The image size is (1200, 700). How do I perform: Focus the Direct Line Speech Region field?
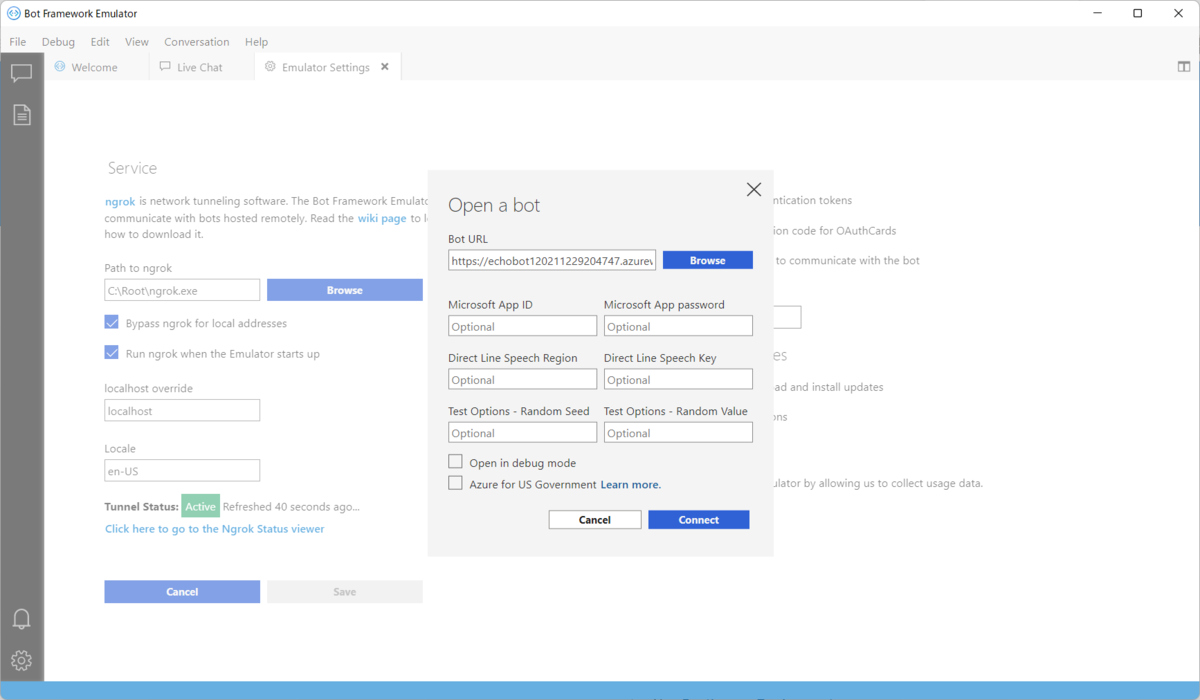coord(522,379)
